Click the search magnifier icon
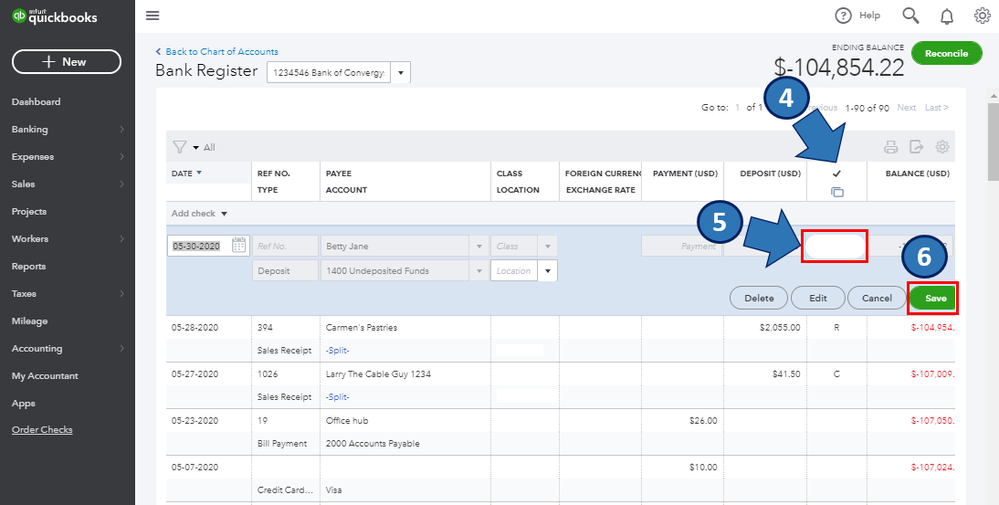Image resolution: width=999 pixels, height=505 pixels. coord(910,15)
